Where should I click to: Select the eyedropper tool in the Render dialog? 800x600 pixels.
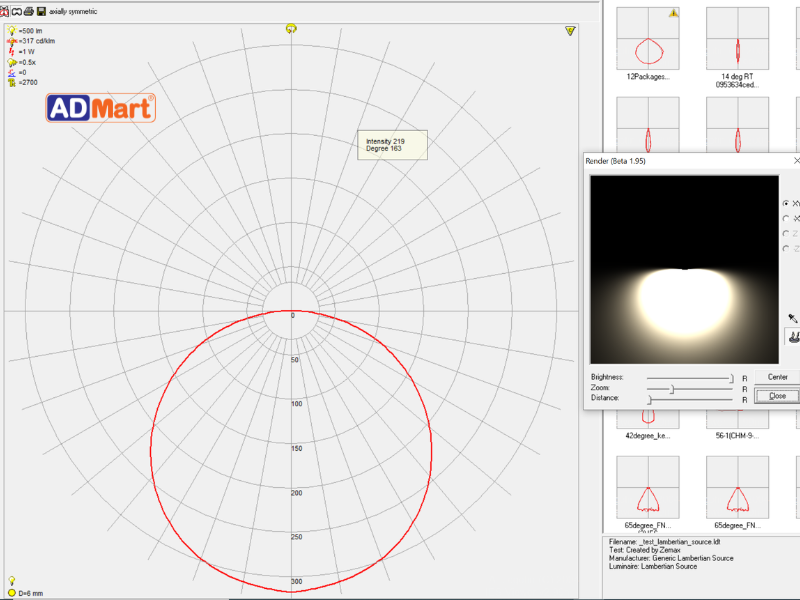tap(792, 318)
